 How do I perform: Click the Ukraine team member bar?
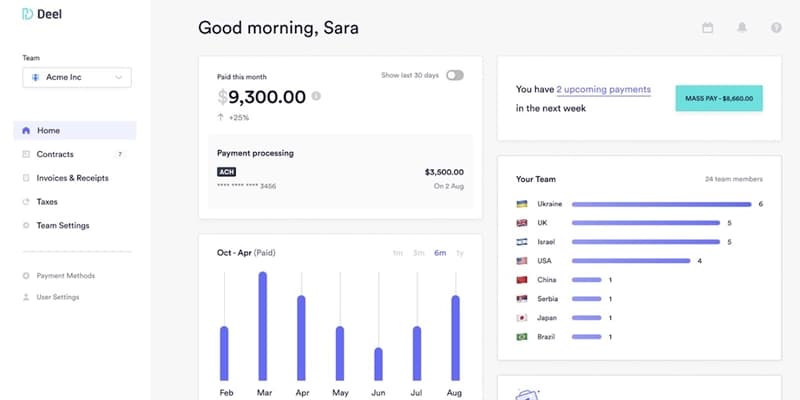pyautogui.click(x=661, y=204)
